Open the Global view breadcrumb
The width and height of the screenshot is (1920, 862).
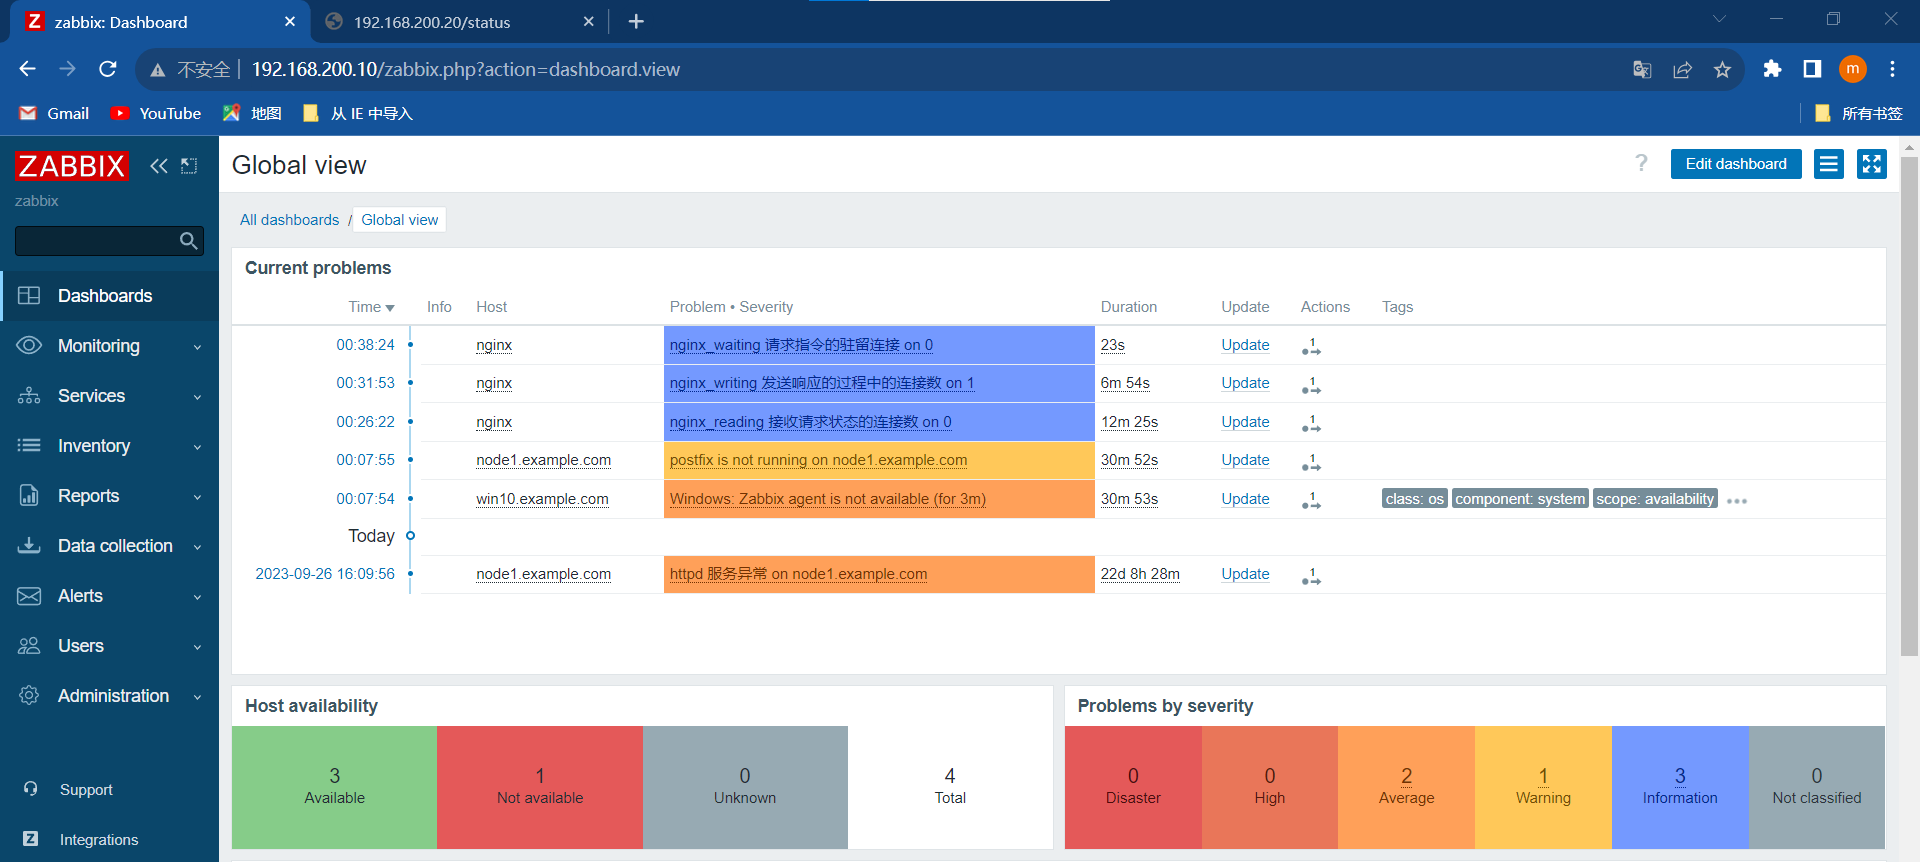(x=400, y=220)
